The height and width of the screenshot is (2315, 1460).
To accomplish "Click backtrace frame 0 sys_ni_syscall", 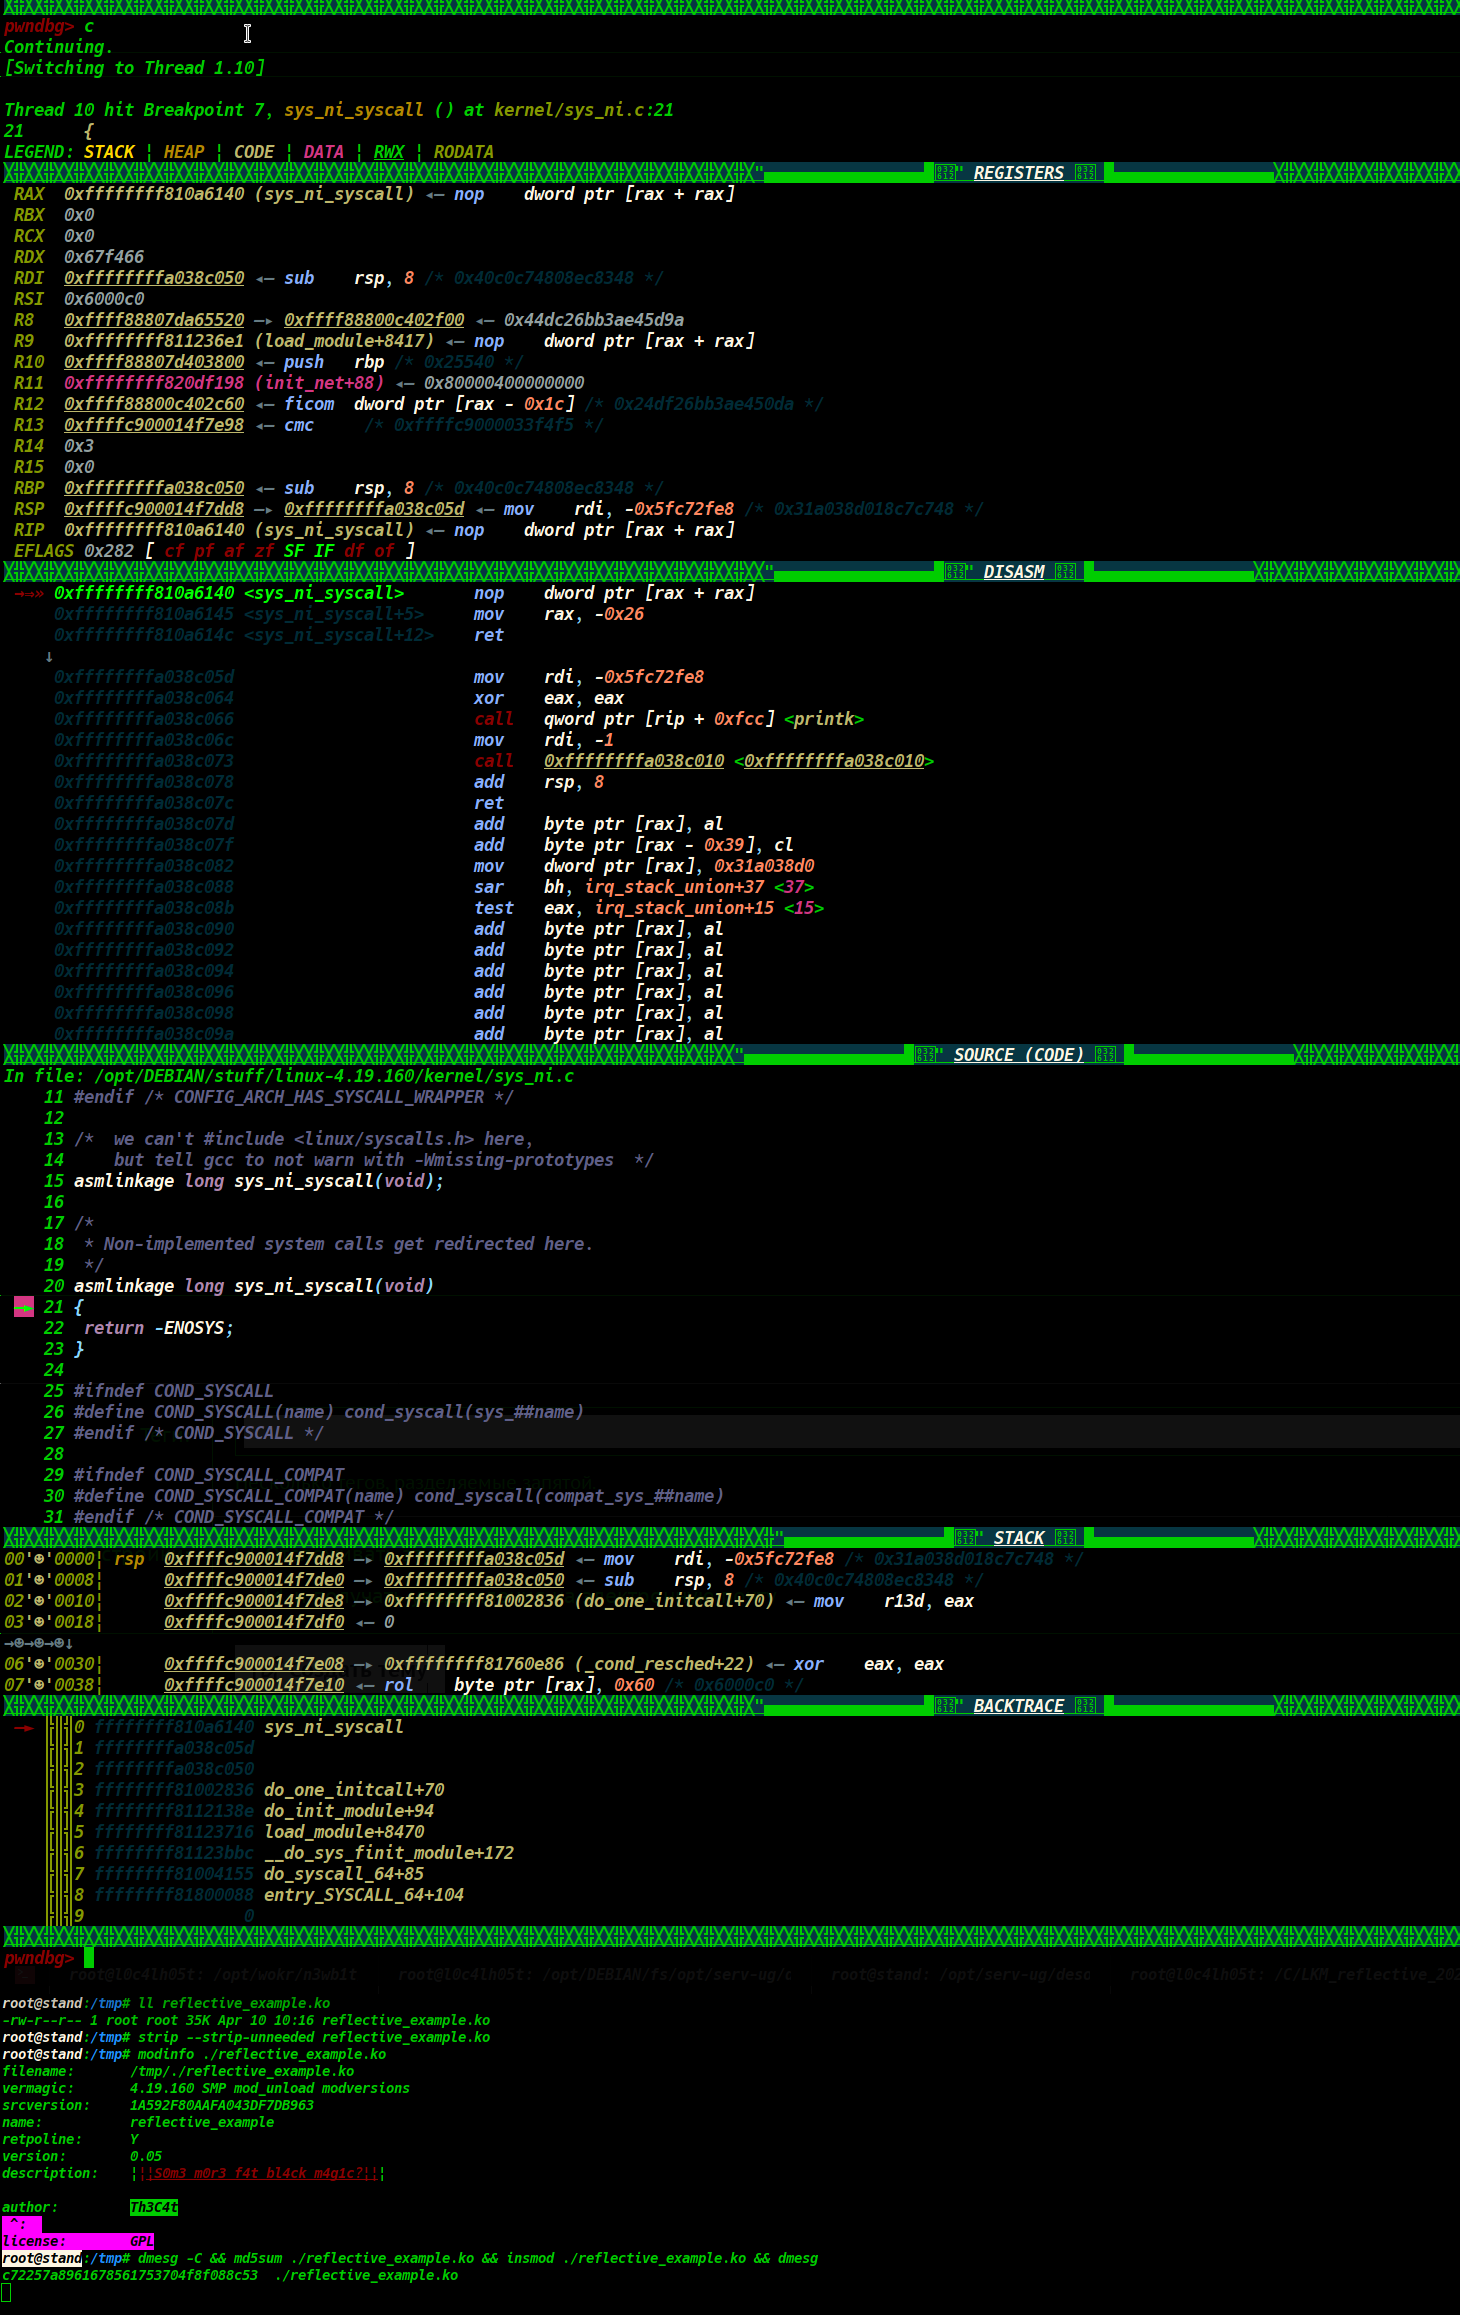I will 333,1727.
